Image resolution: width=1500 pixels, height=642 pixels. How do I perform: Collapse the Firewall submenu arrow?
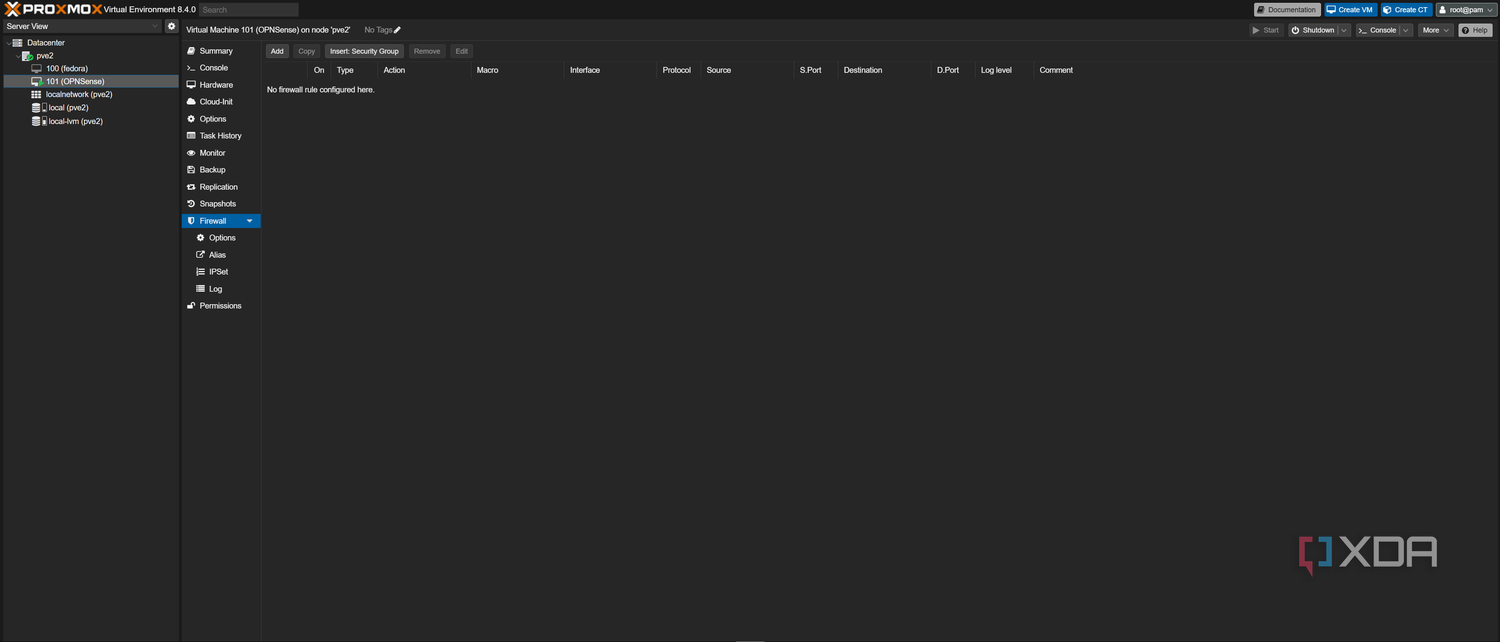(249, 221)
